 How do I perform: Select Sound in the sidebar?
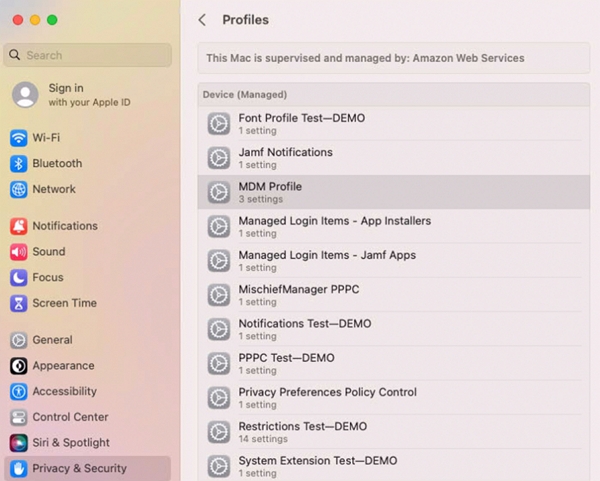point(49,251)
